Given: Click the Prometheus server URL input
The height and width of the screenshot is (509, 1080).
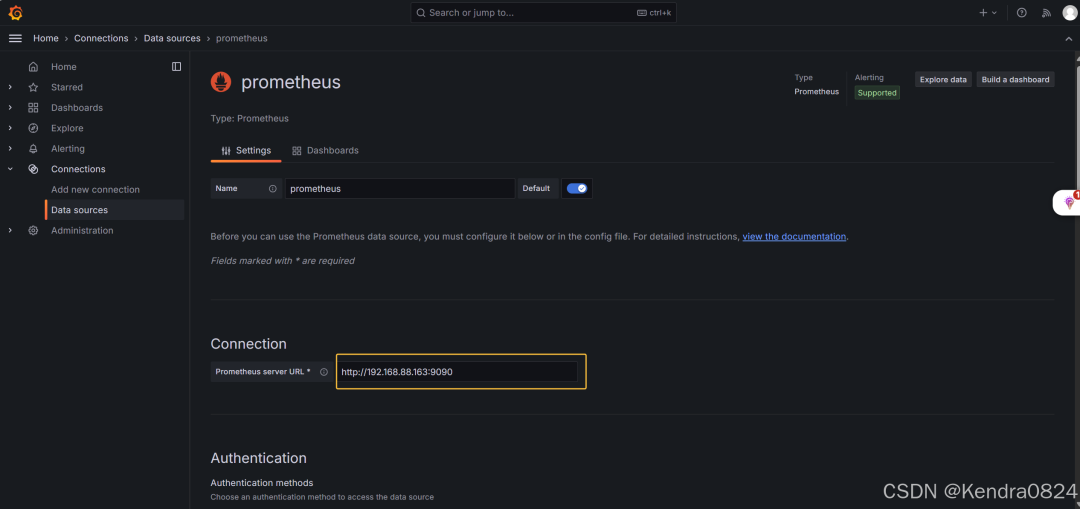Looking at the screenshot, I should [x=457, y=372].
